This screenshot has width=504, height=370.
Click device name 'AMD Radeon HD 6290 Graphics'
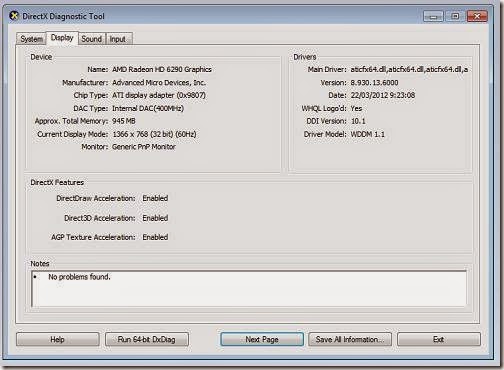pos(162,69)
